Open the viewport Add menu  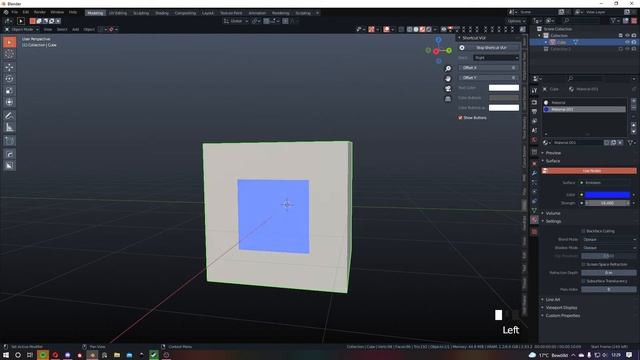pyautogui.click(x=76, y=29)
